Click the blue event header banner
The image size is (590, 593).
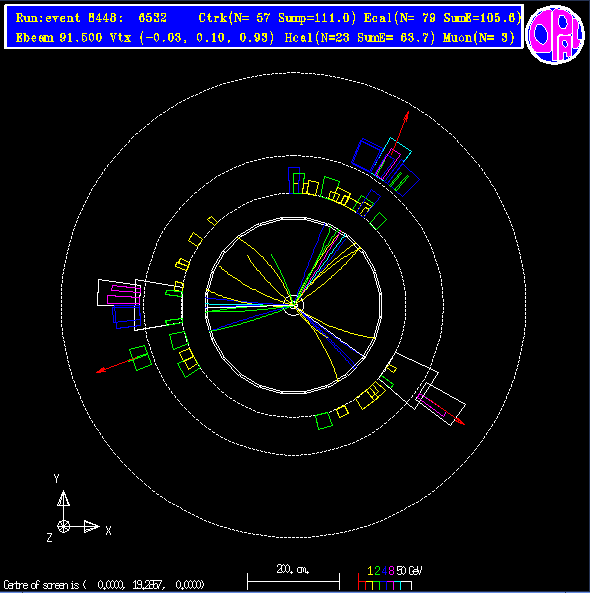point(264,27)
